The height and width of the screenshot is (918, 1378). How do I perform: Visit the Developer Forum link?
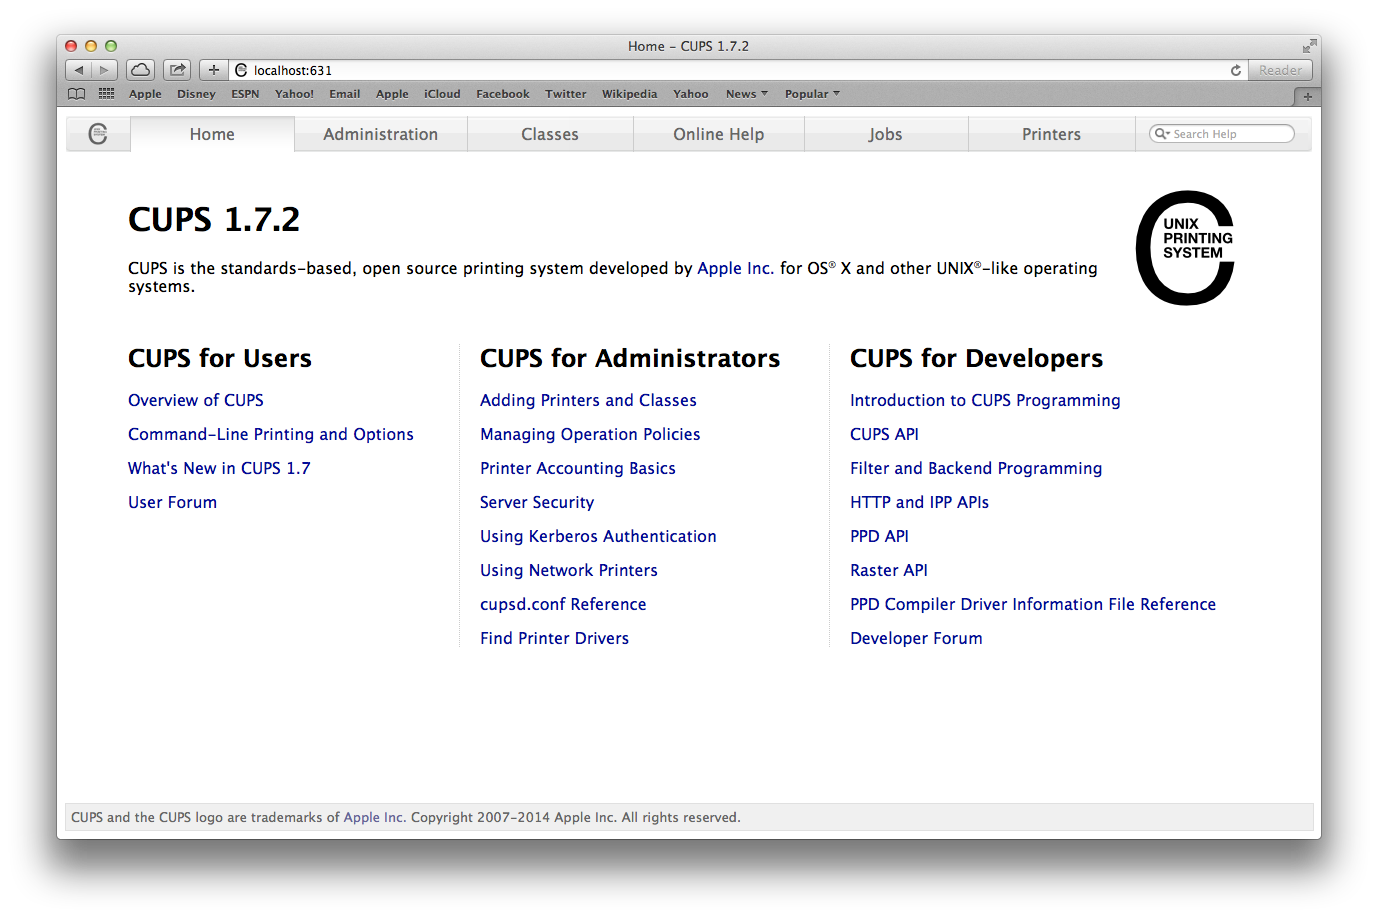coord(916,638)
